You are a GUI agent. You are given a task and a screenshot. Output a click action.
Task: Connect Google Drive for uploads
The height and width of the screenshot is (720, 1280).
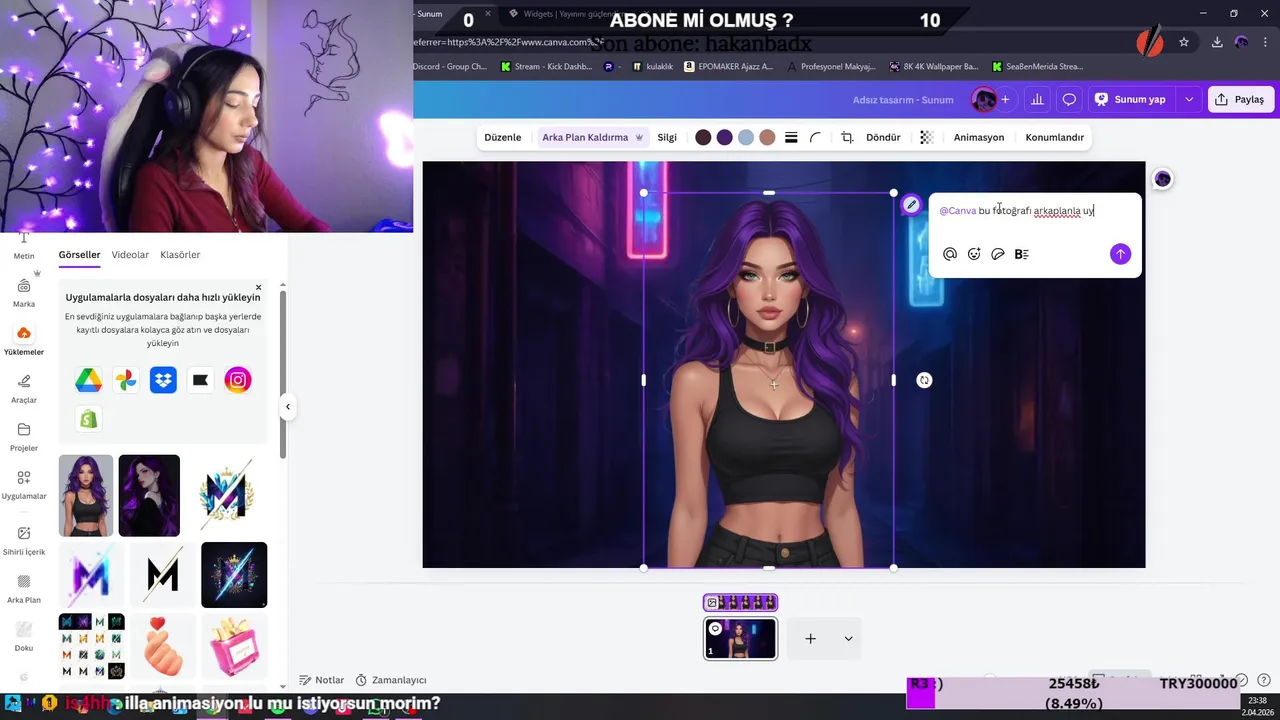pos(88,380)
